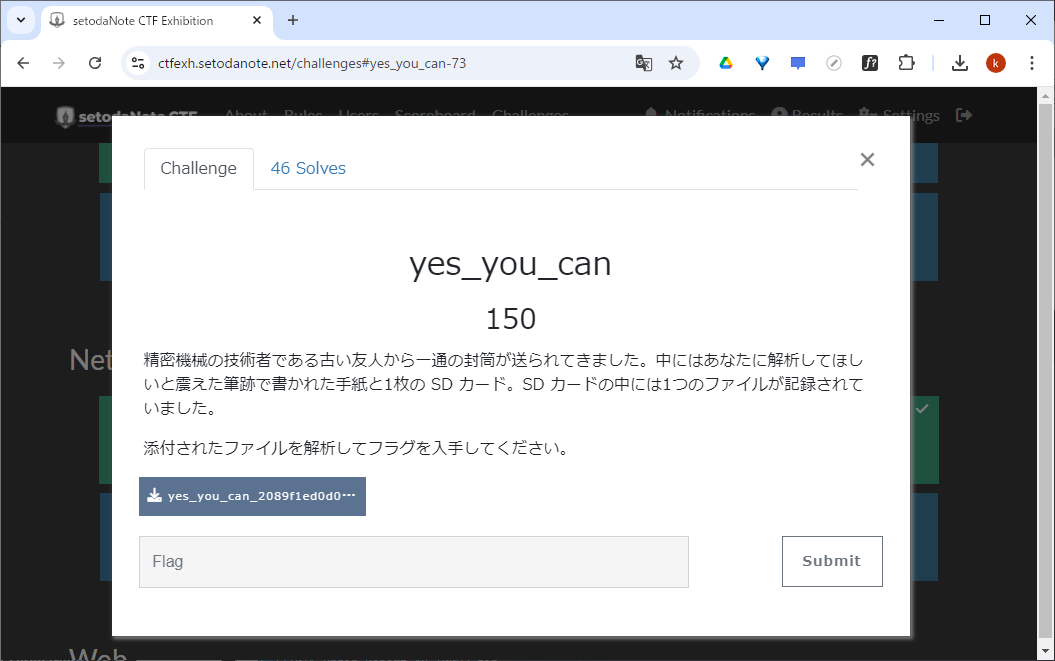Open the Chrome three-dot menu
1055x661 pixels.
point(1031,63)
